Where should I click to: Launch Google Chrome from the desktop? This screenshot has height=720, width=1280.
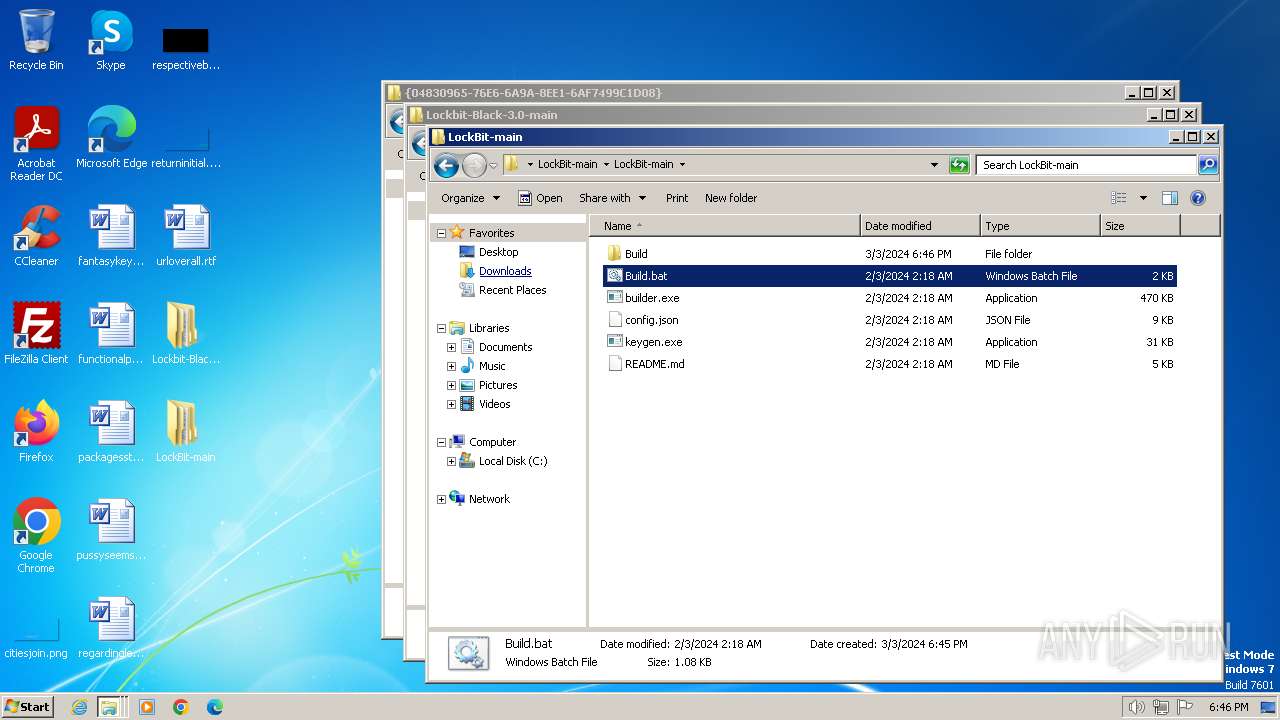point(36,536)
